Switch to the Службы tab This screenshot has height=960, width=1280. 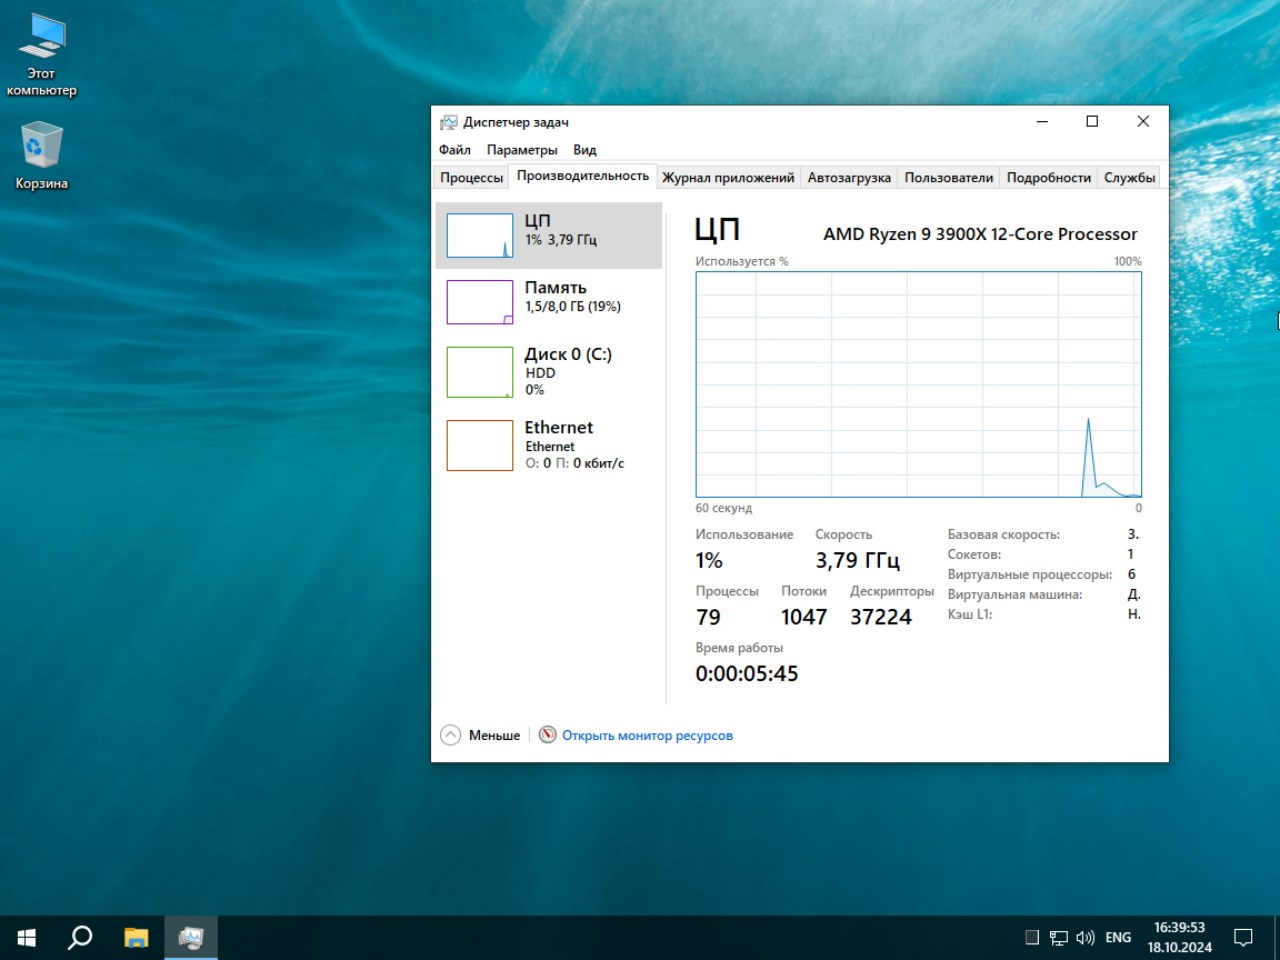click(1130, 178)
